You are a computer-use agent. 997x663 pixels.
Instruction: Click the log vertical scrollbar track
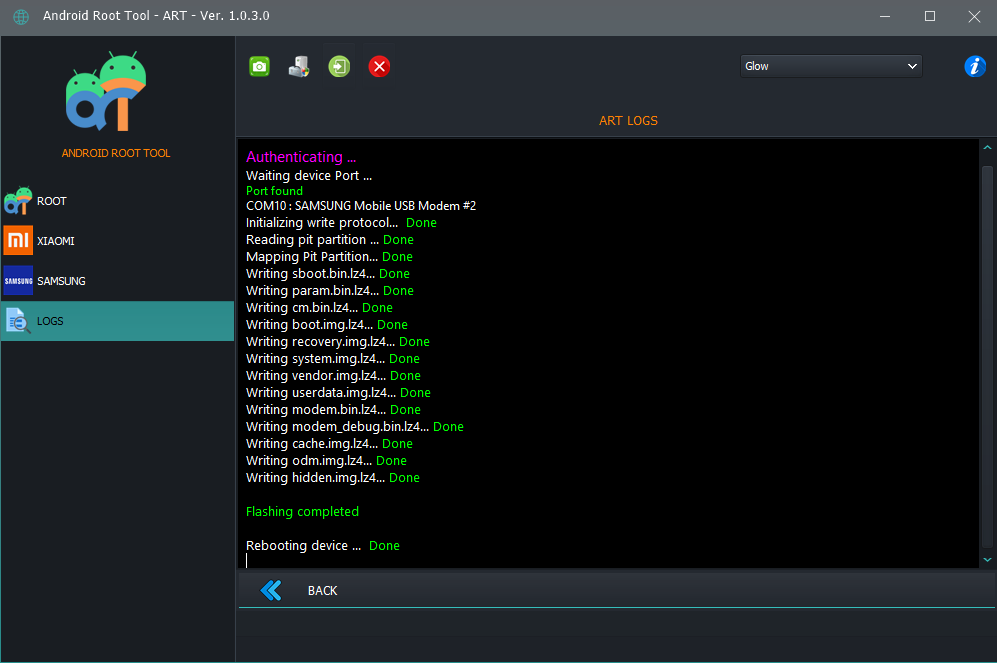[987, 356]
